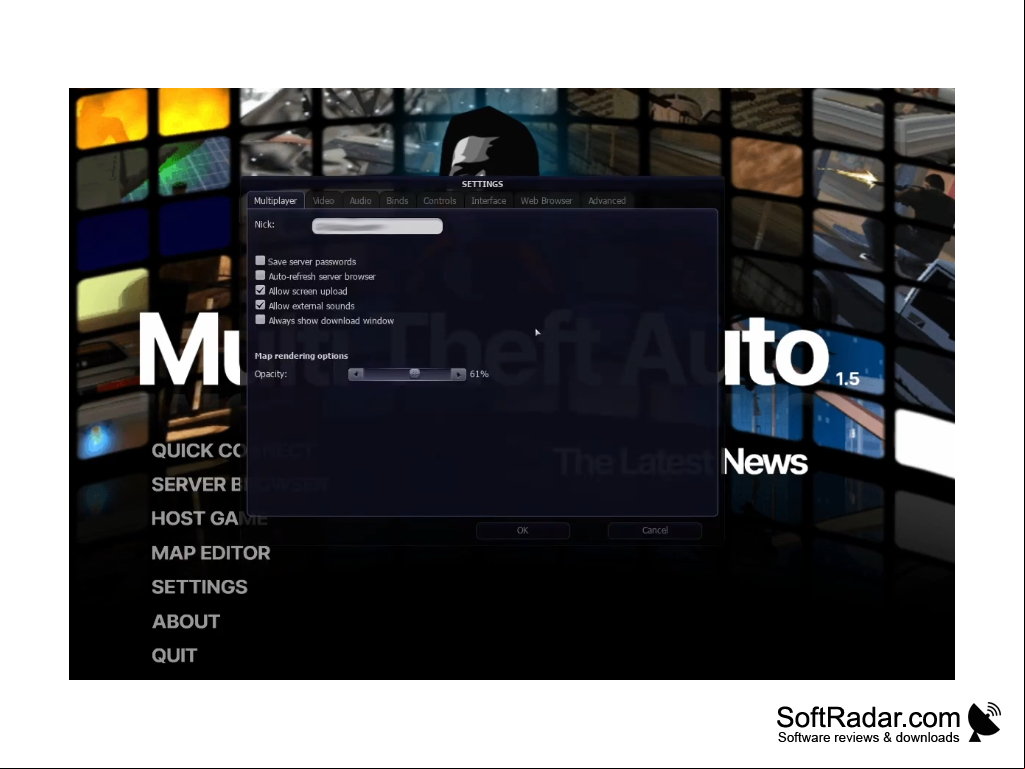The image size is (1025, 769).
Task: Click the opacity slider right arrow
Action: 458,374
